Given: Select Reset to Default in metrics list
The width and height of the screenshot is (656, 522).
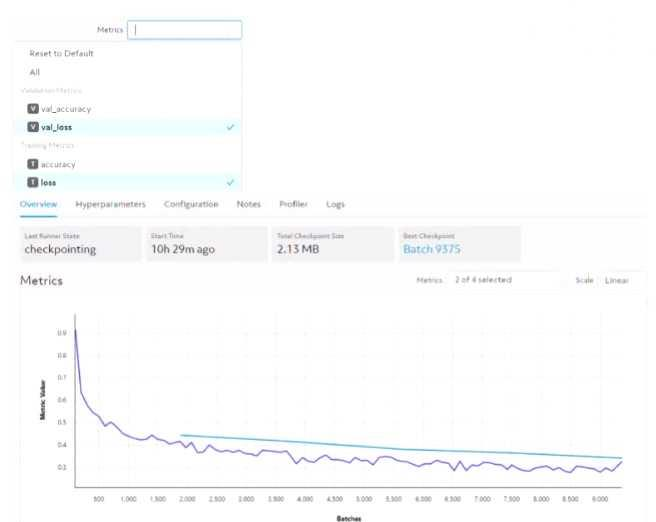Looking at the screenshot, I should pos(61,54).
